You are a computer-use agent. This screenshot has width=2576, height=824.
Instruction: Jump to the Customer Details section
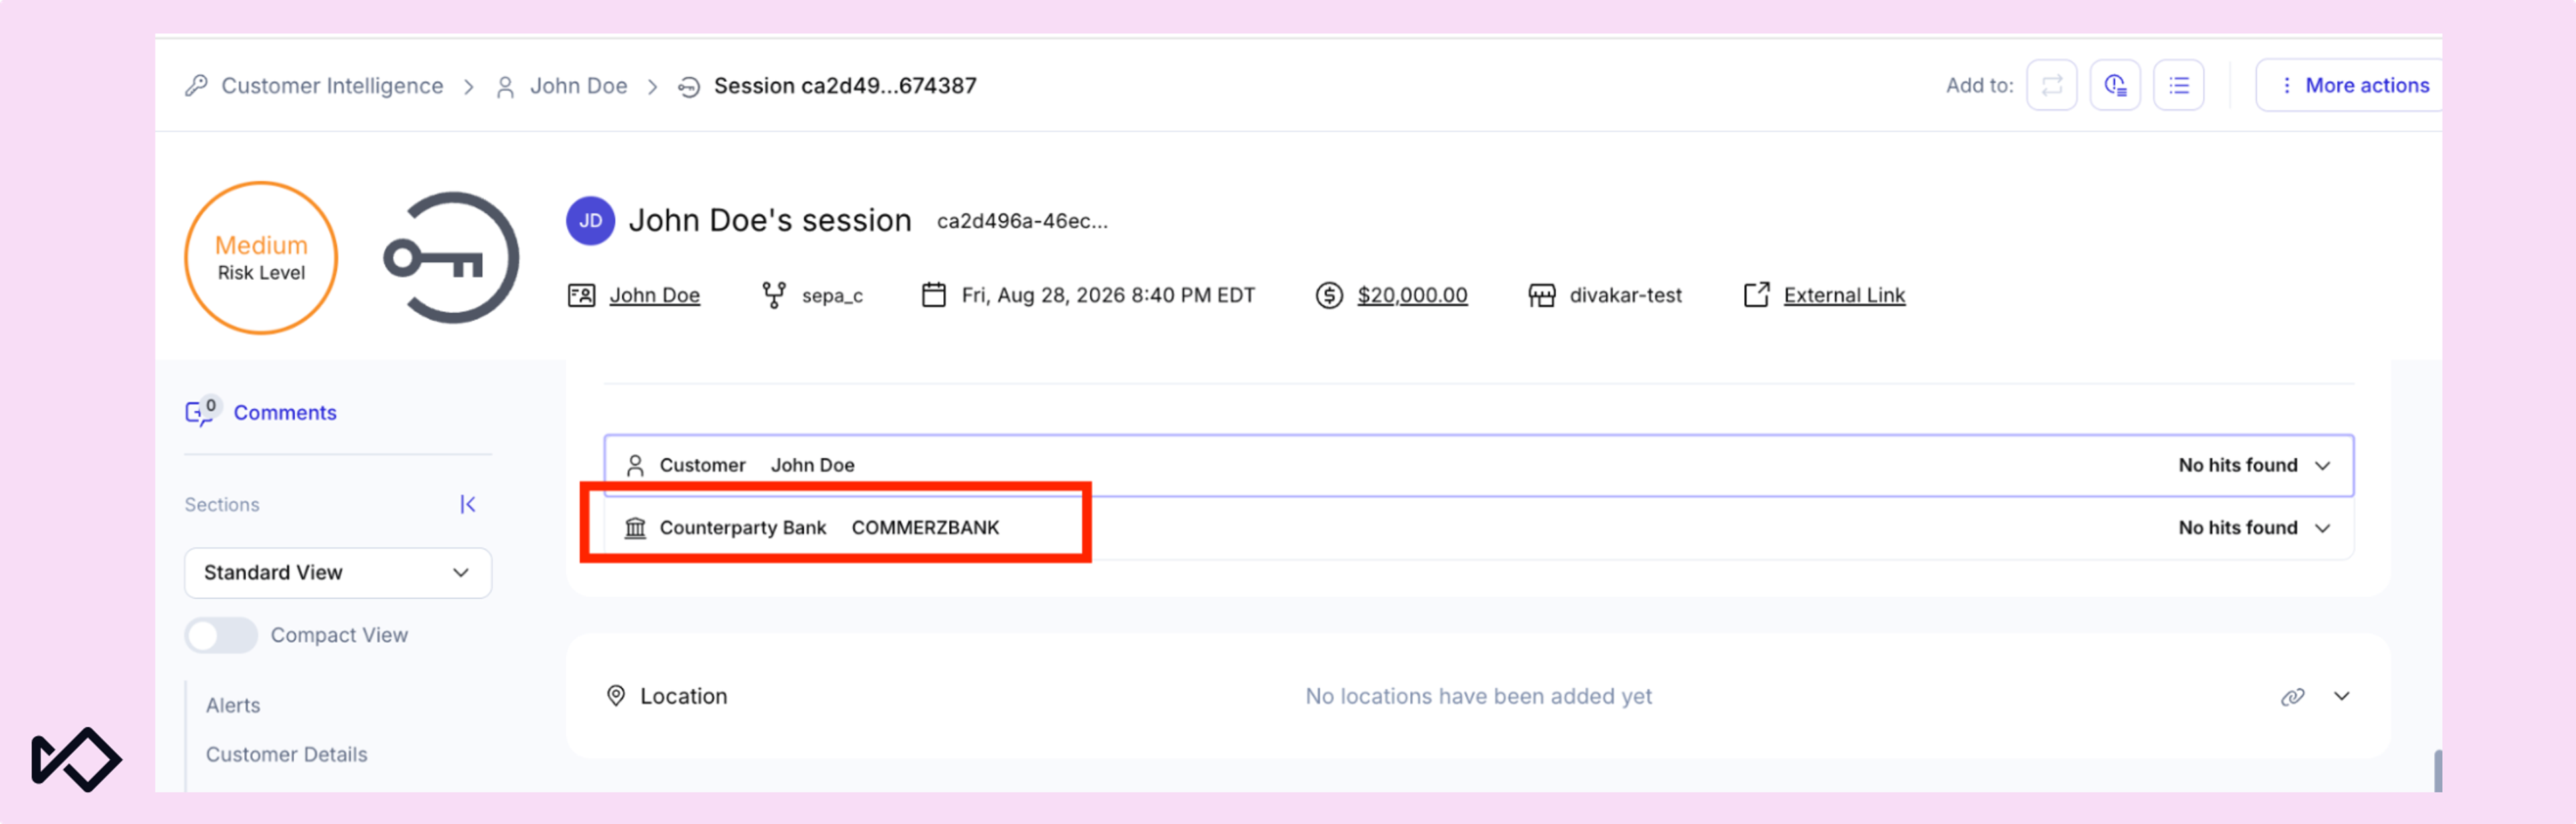(286, 754)
